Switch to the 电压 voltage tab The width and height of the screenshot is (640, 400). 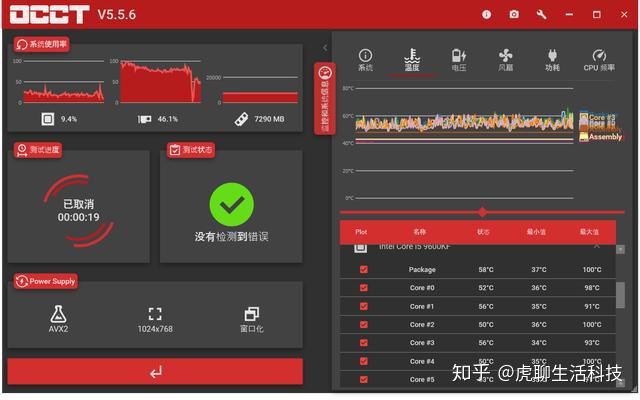click(459, 60)
